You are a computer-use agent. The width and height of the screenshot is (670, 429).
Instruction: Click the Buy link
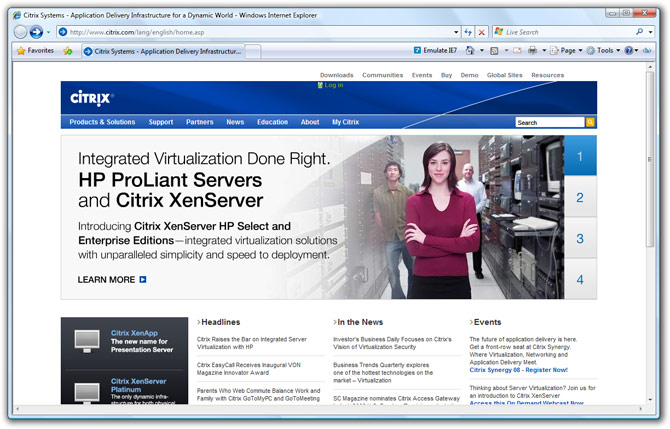pos(447,75)
